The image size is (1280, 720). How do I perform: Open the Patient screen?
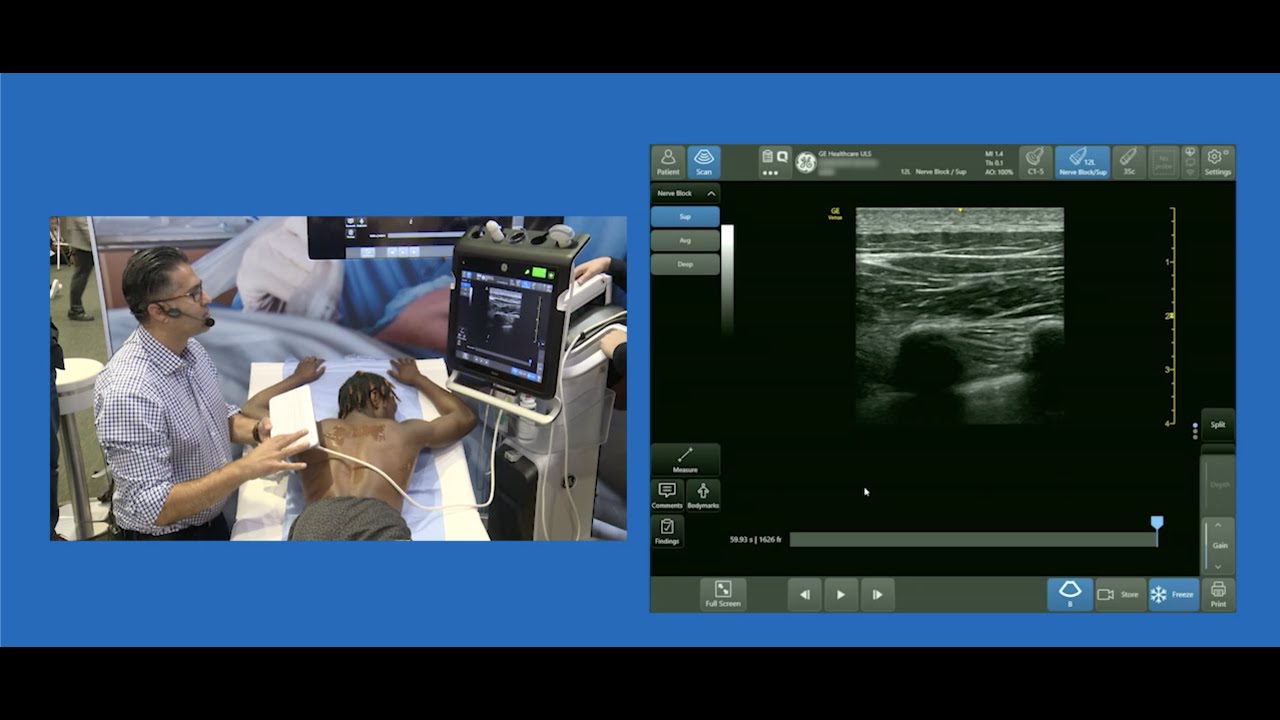pyautogui.click(x=667, y=162)
